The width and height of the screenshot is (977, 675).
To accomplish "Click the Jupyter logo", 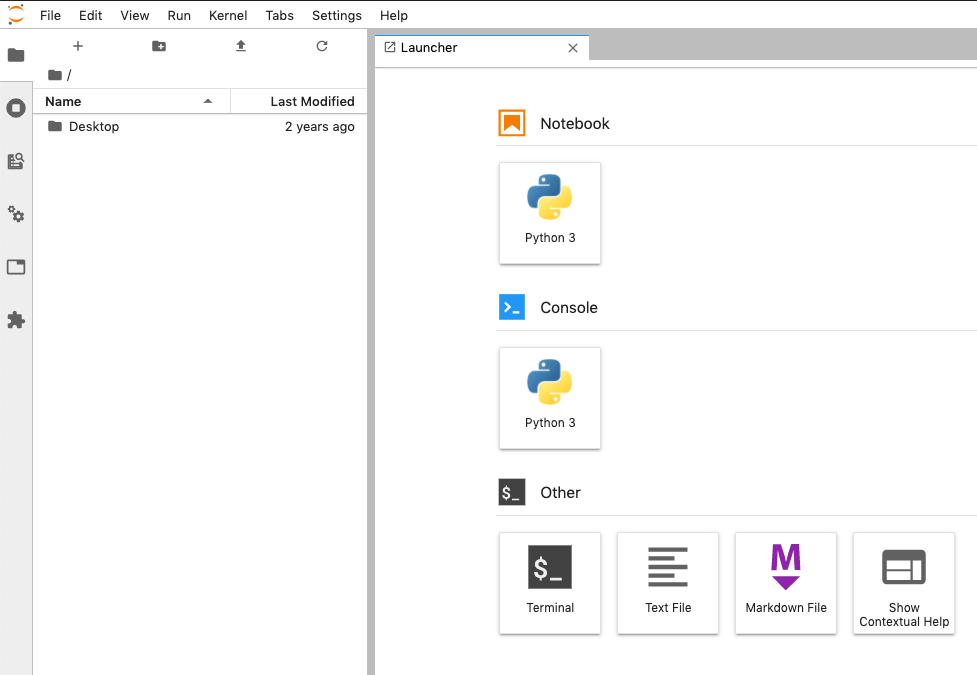I will click(16, 14).
